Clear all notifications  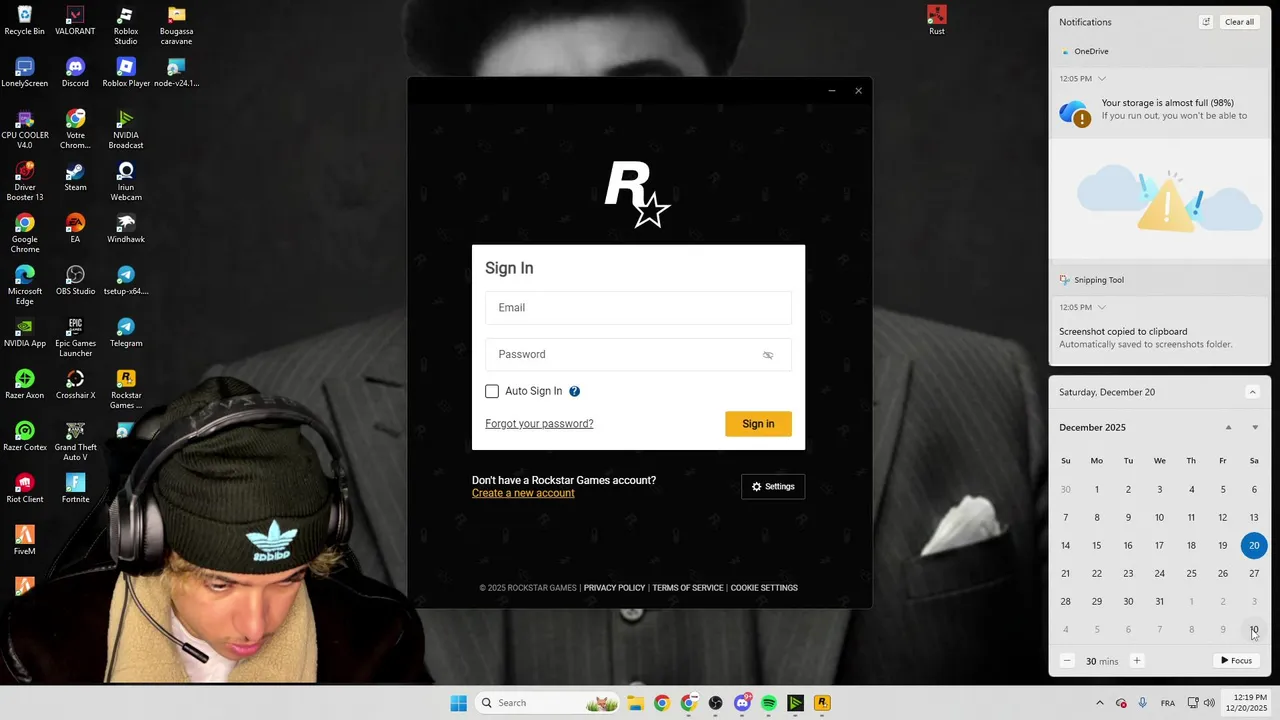[1239, 22]
